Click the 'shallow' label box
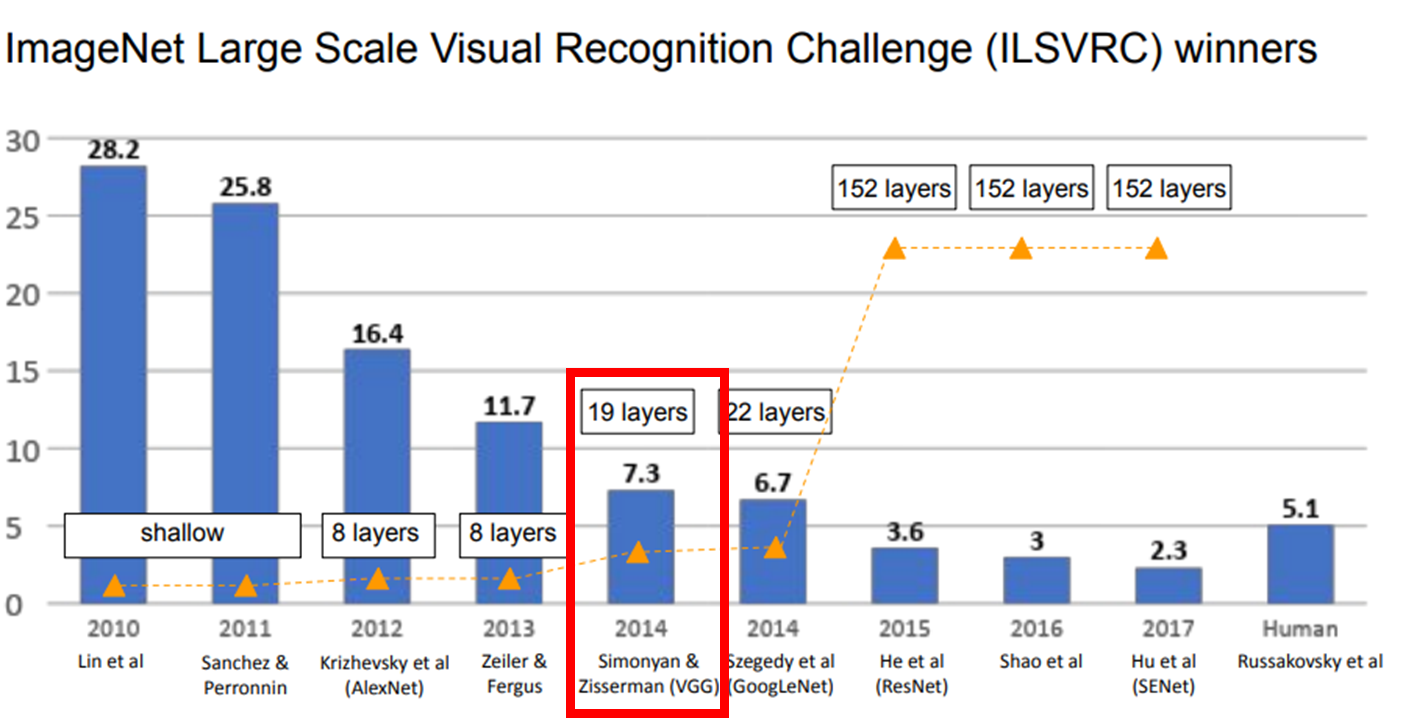Image resolution: width=1403 pixels, height=718 pixels. (182, 534)
